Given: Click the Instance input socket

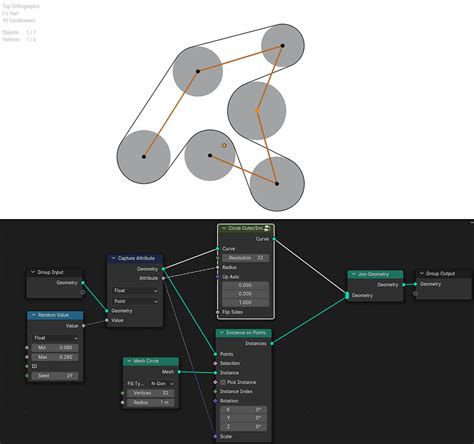Looking at the screenshot, I should click(x=215, y=373).
